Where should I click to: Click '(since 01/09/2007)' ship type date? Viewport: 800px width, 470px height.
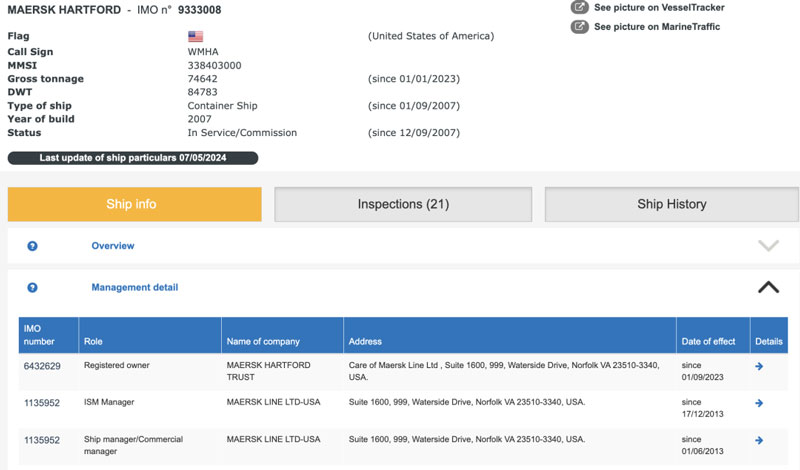pos(414,106)
